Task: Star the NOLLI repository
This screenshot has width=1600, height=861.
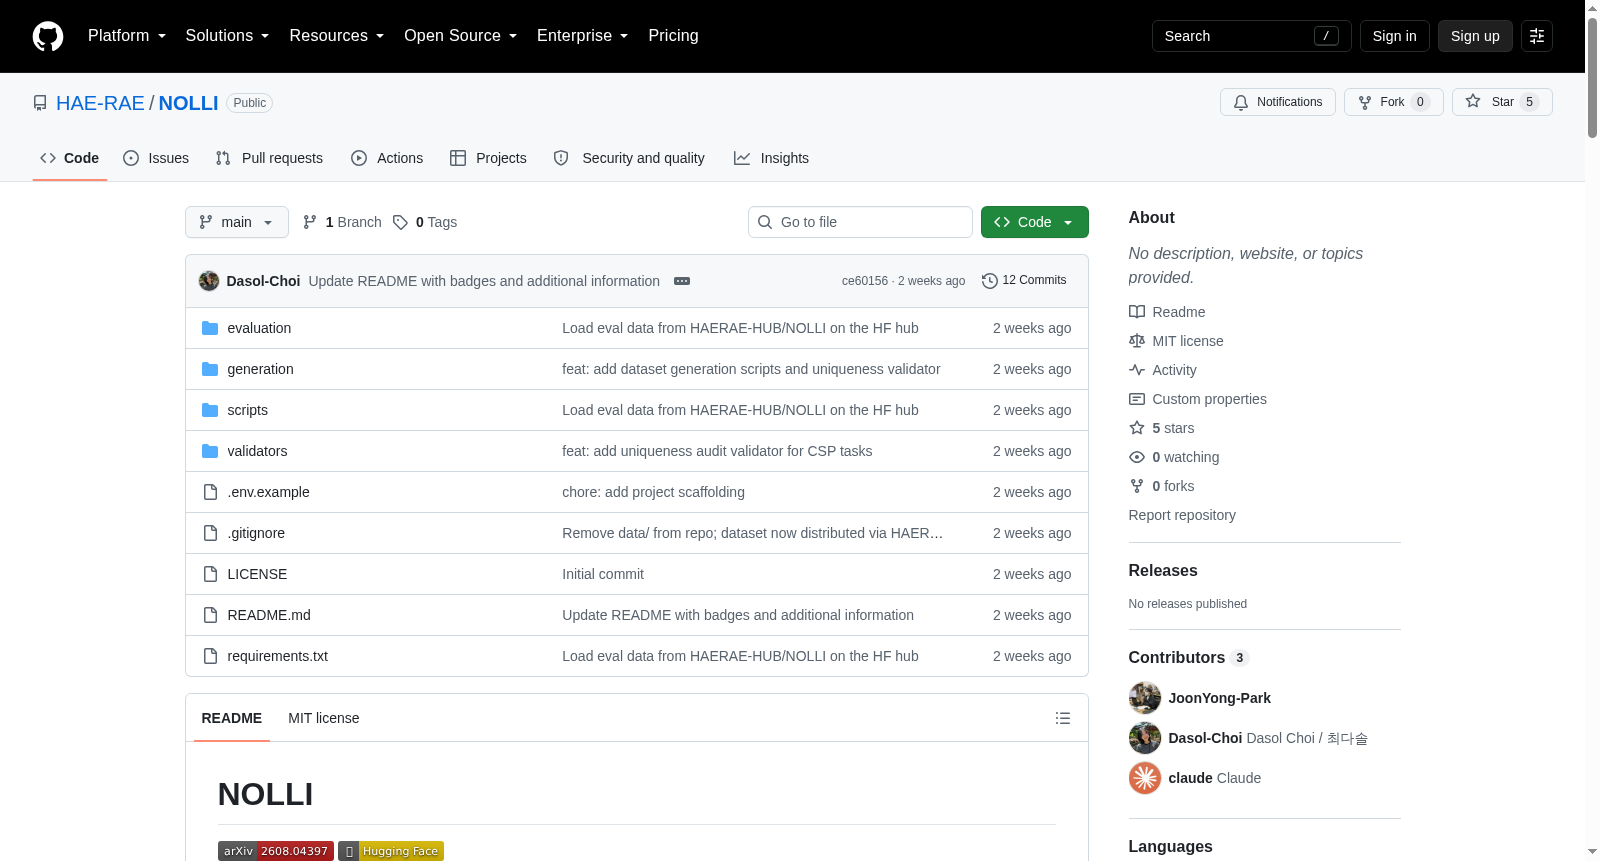Action: click(x=1502, y=102)
